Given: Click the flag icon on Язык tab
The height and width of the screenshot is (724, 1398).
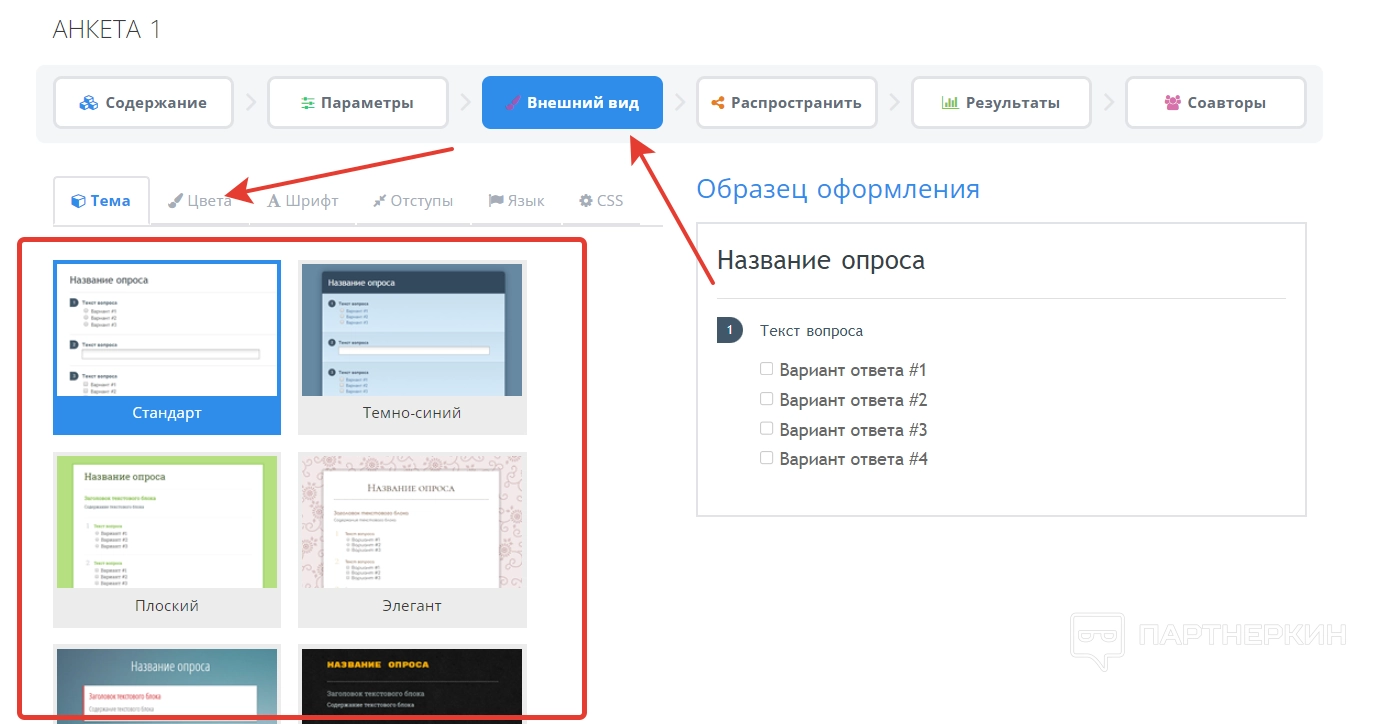Looking at the screenshot, I should [x=495, y=201].
